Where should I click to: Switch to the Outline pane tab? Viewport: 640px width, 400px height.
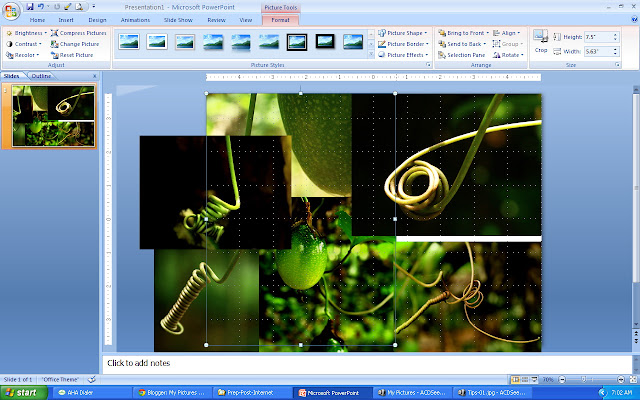click(41, 76)
